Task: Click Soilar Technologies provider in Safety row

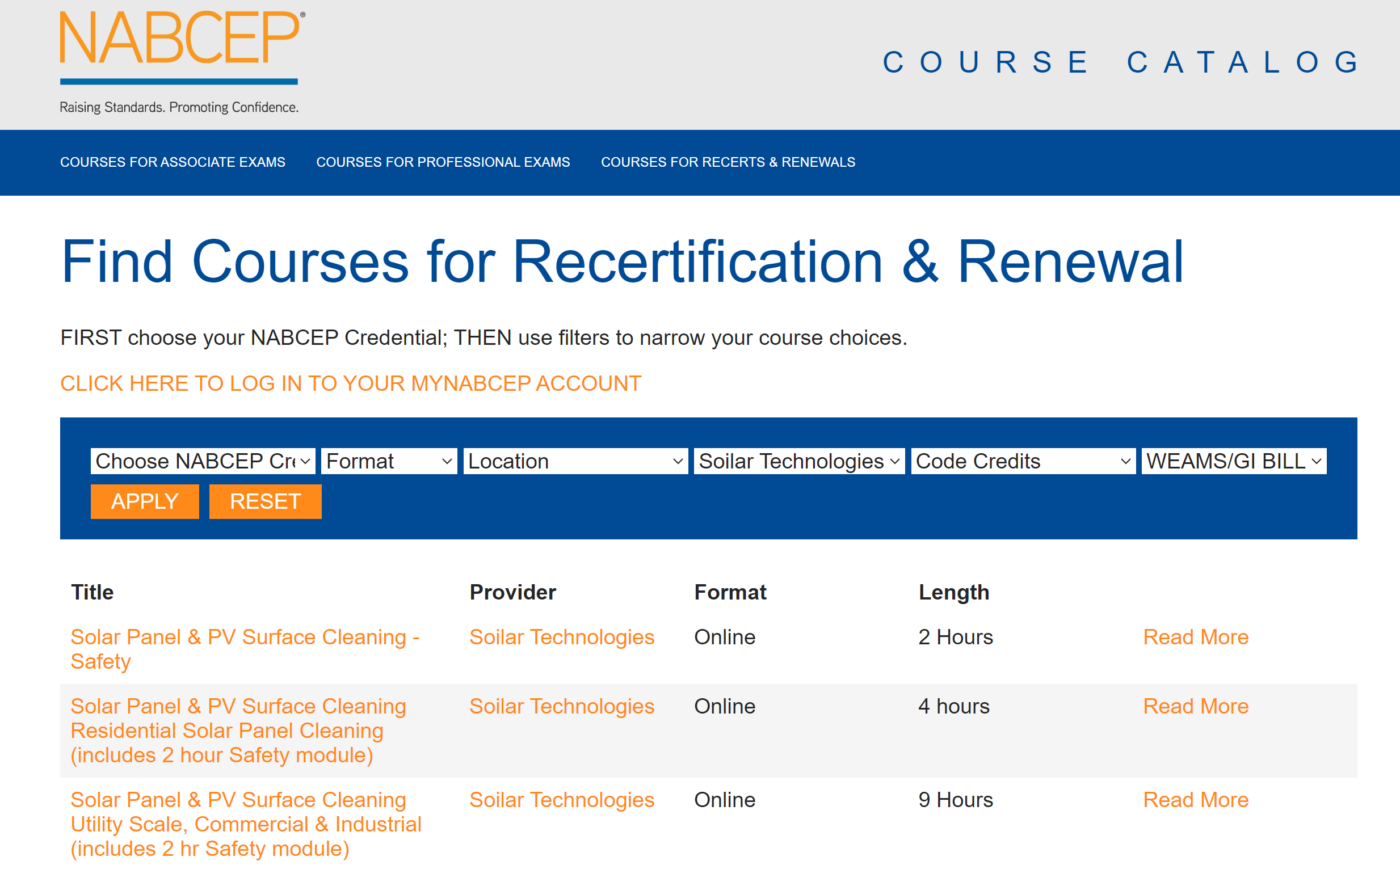Action: click(x=562, y=637)
